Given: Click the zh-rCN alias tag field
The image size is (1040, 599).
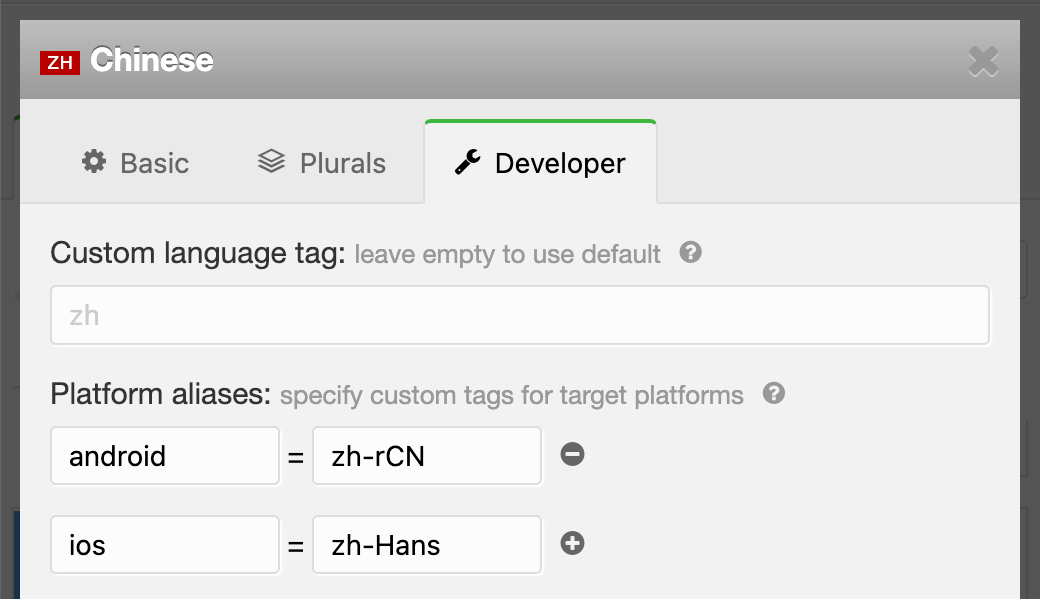Looking at the screenshot, I should pos(427,456).
